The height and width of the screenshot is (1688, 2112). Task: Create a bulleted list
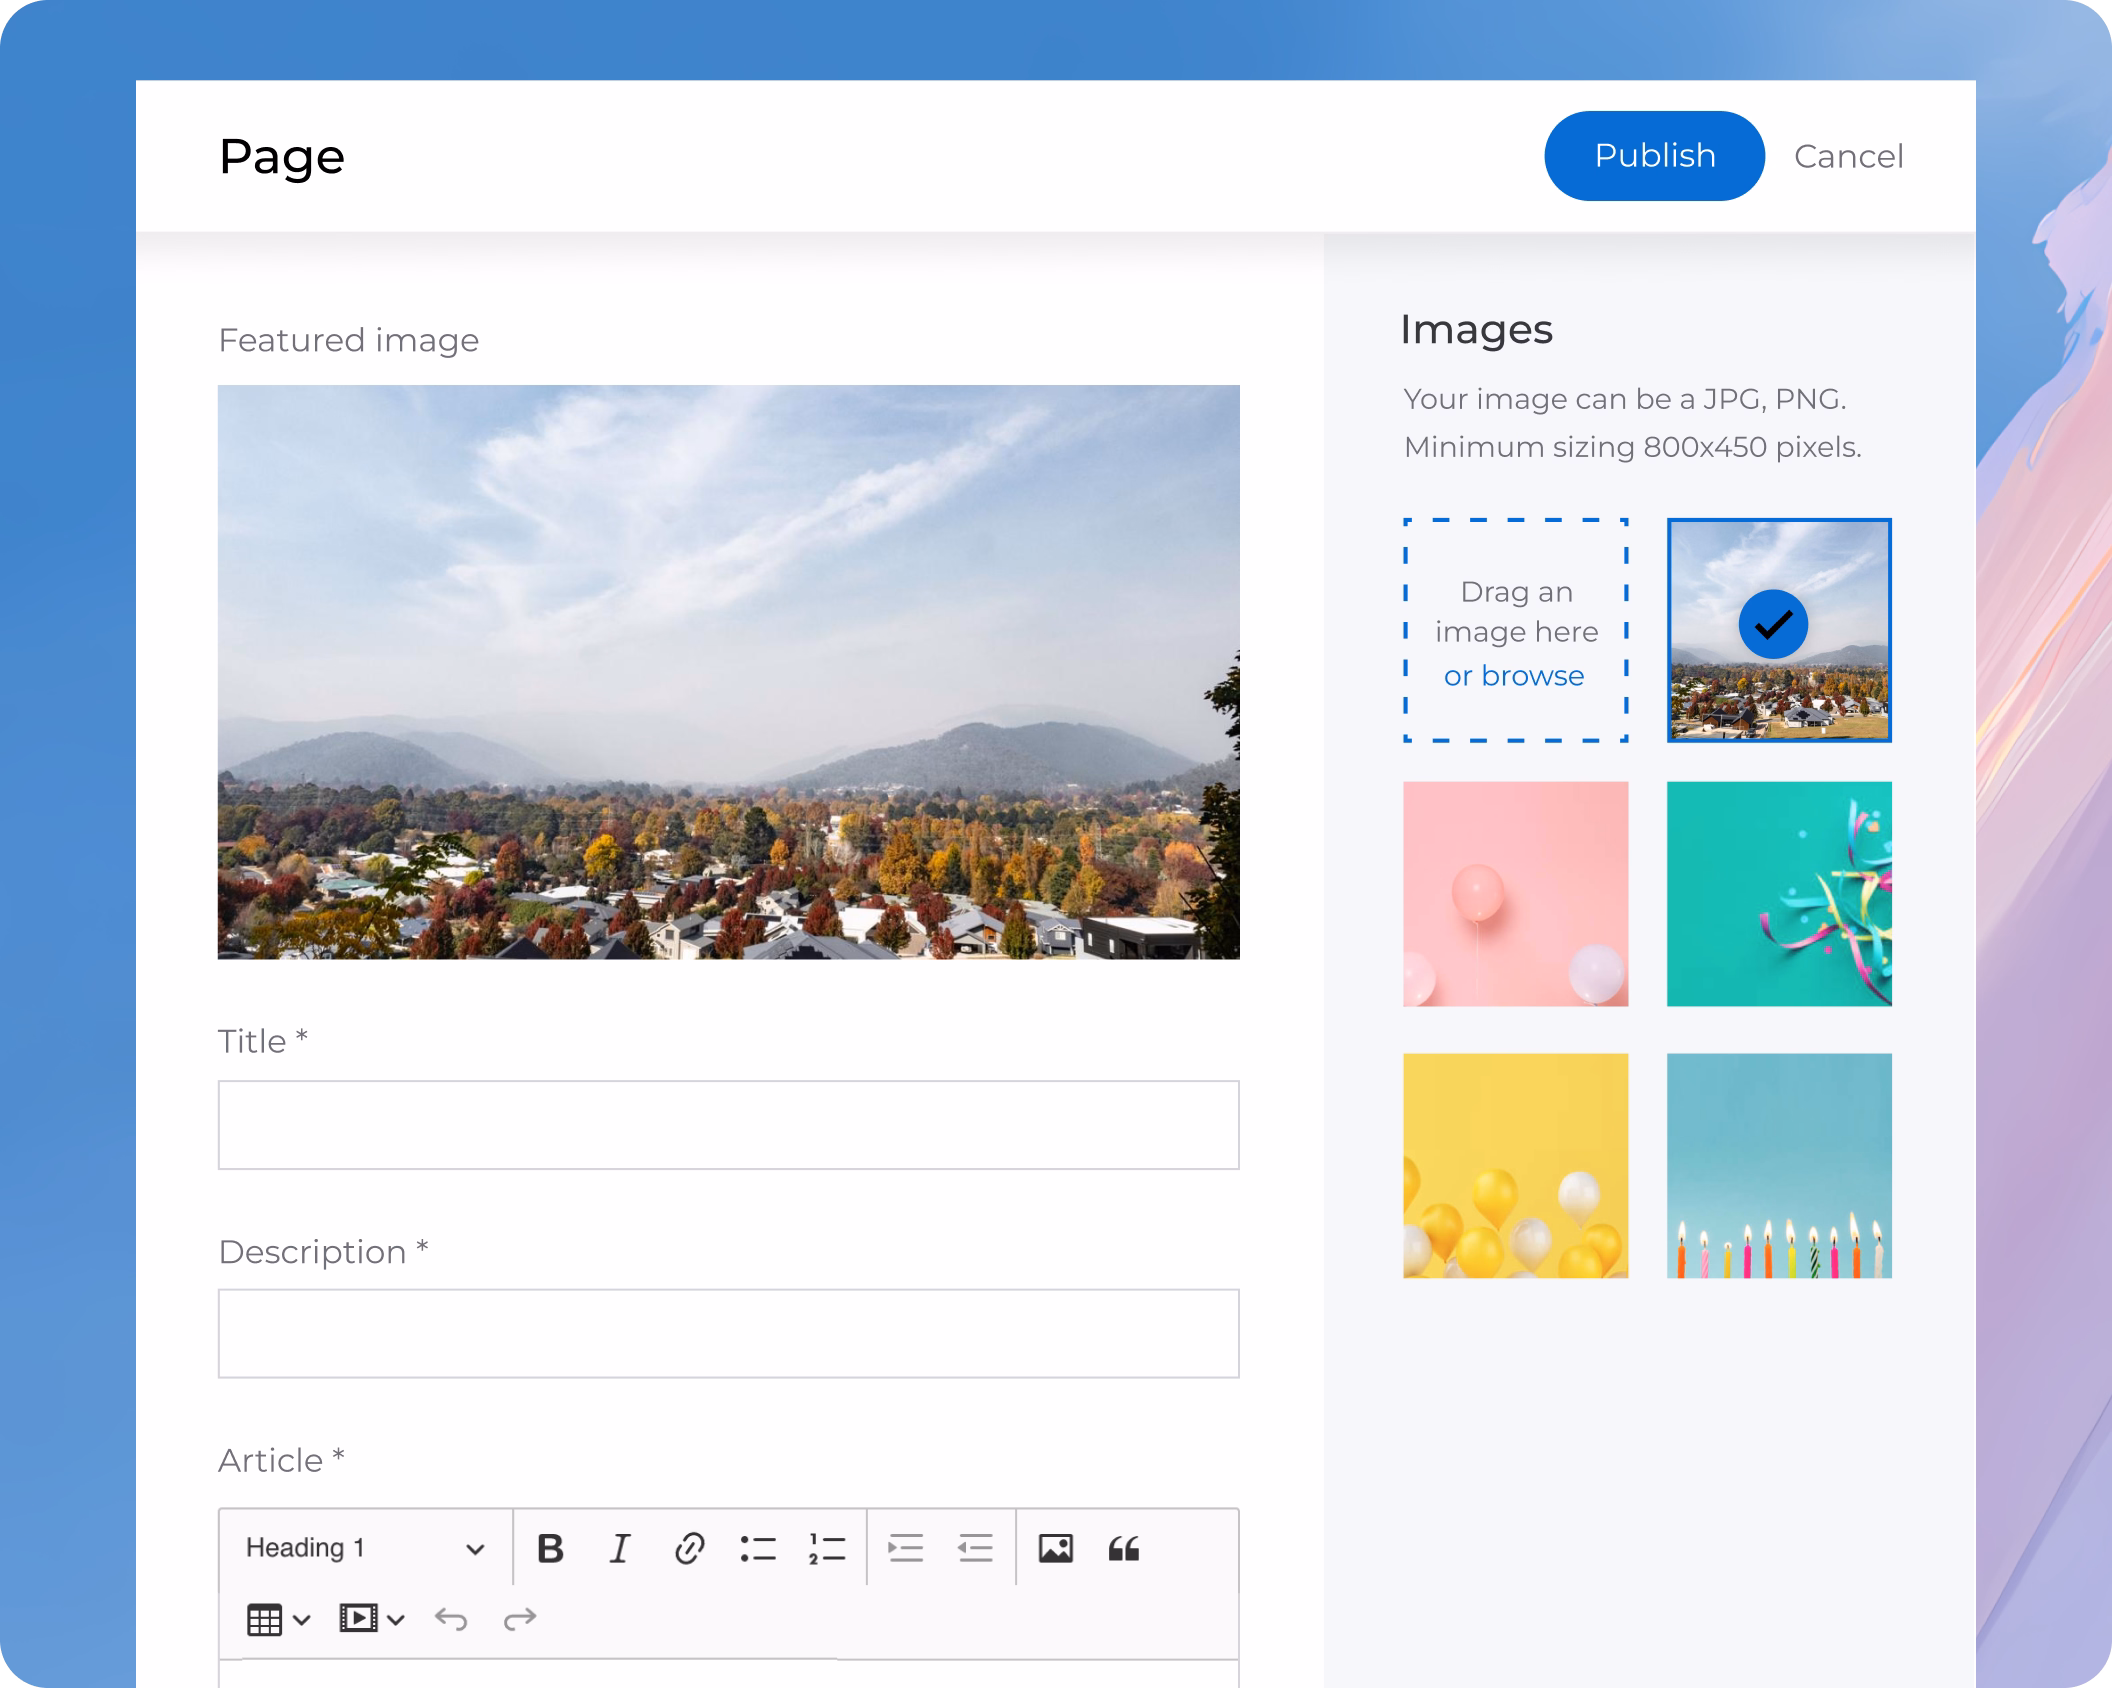click(x=758, y=1548)
